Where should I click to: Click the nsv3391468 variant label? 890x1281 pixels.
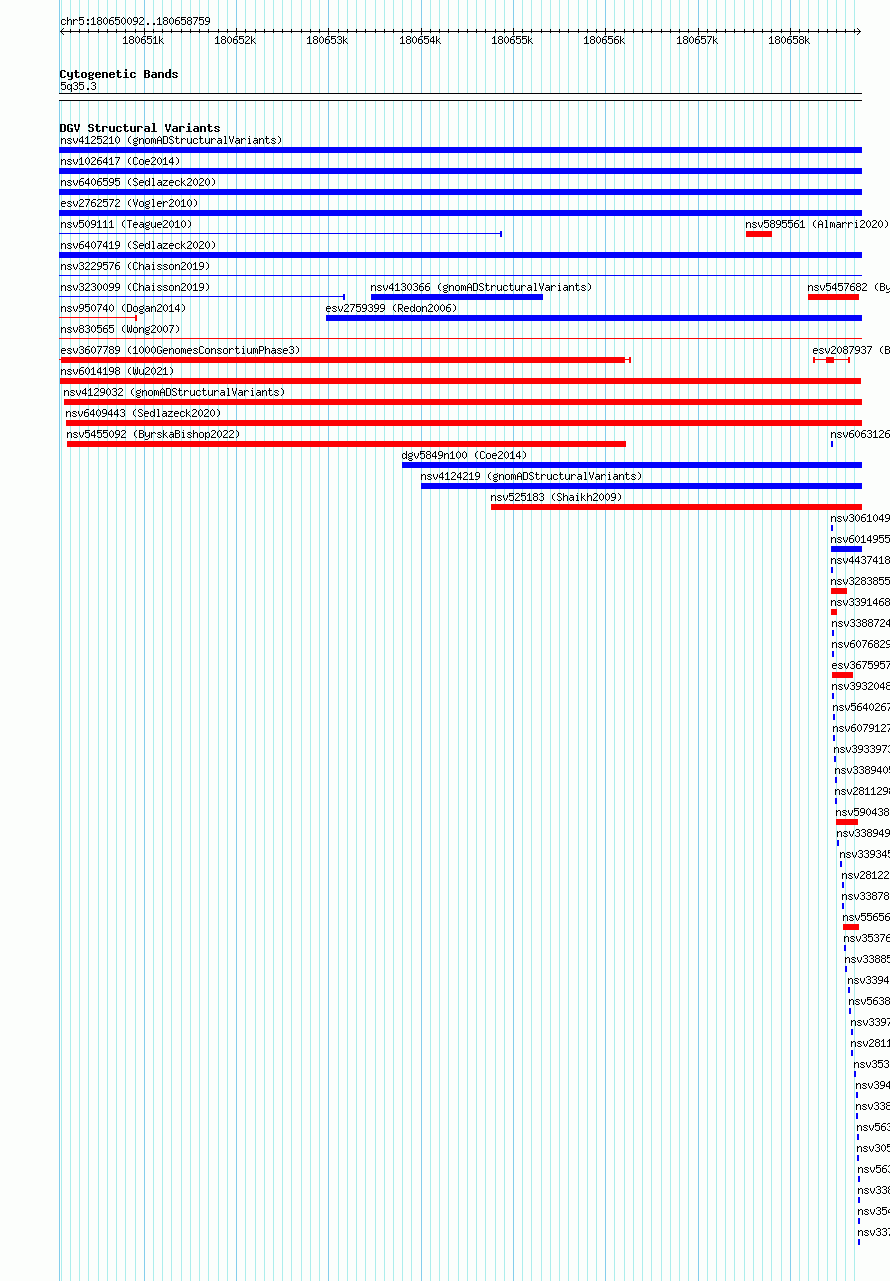[x=860, y=602]
